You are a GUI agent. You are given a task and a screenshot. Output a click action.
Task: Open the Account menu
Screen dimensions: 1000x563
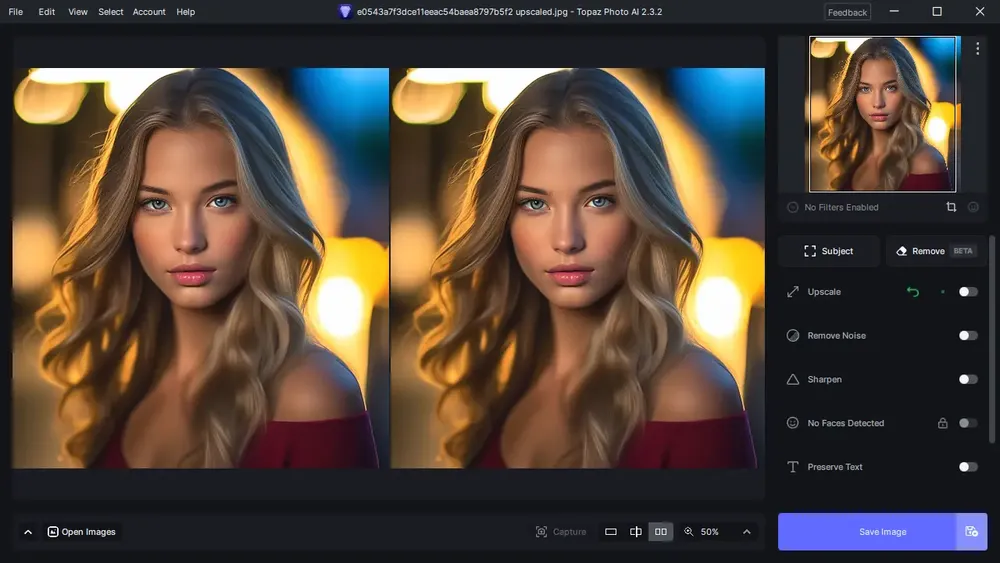click(x=149, y=11)
